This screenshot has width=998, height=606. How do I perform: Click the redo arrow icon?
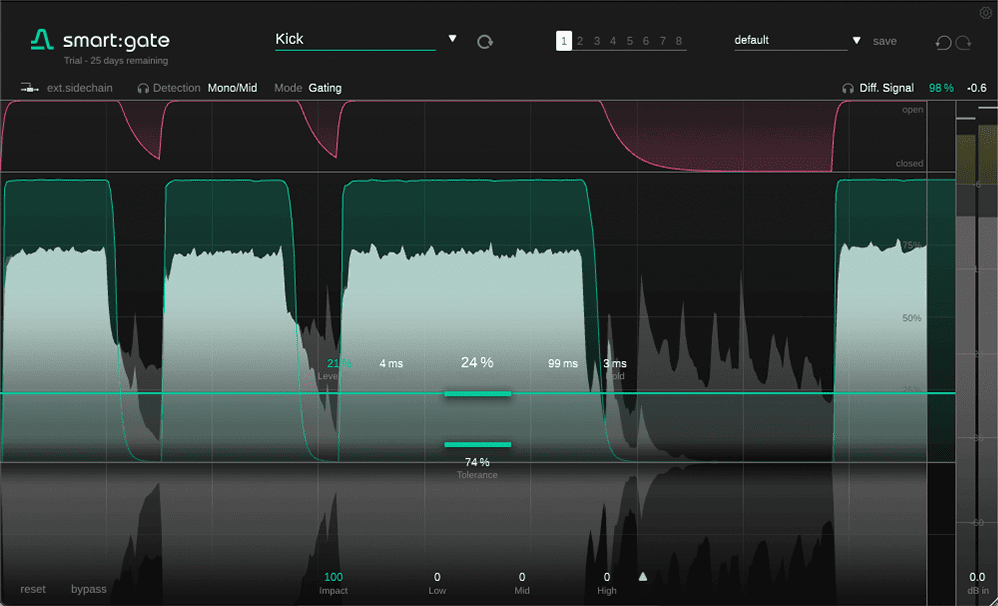click(x=964, y=43)
